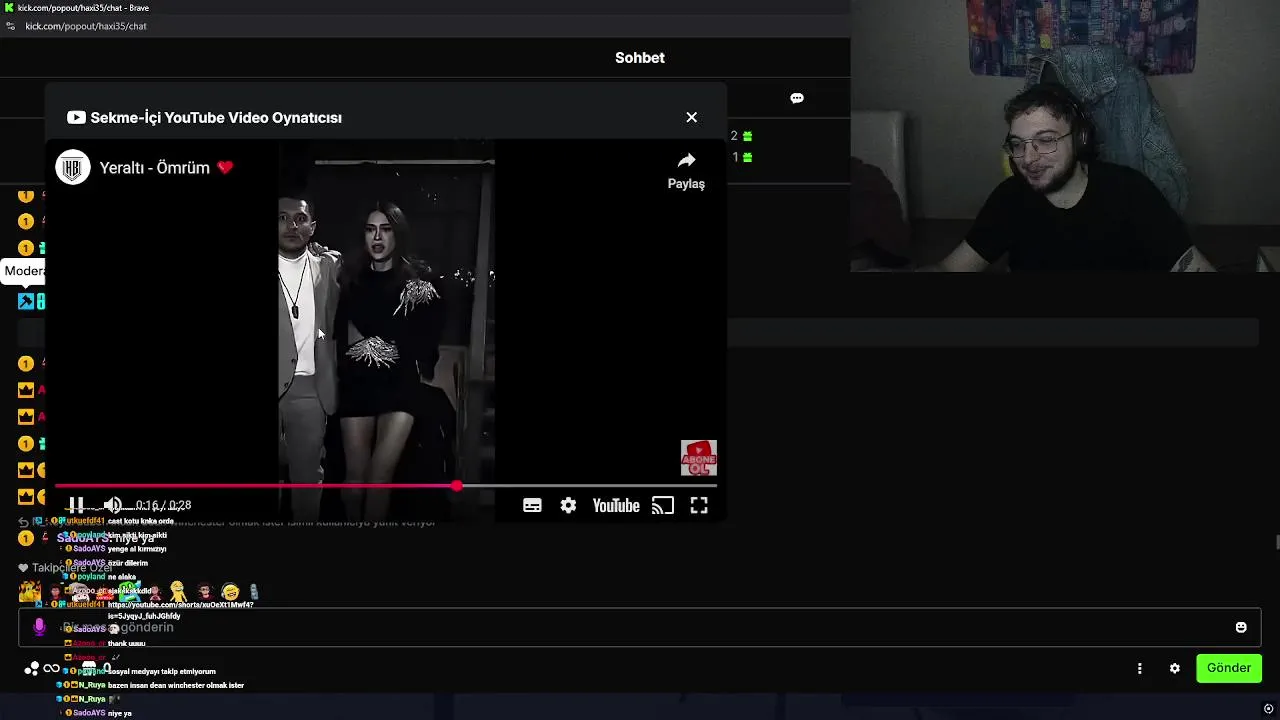The width and height of the screenshot is (1280, 720).
Task: Click the three-dots cluster icon at bottom left
Action: pyautogui.click(x=31, y=668)
